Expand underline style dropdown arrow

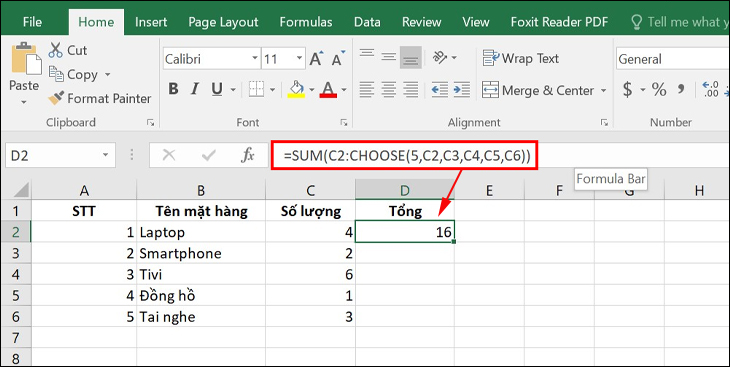[x=233, y=89]
